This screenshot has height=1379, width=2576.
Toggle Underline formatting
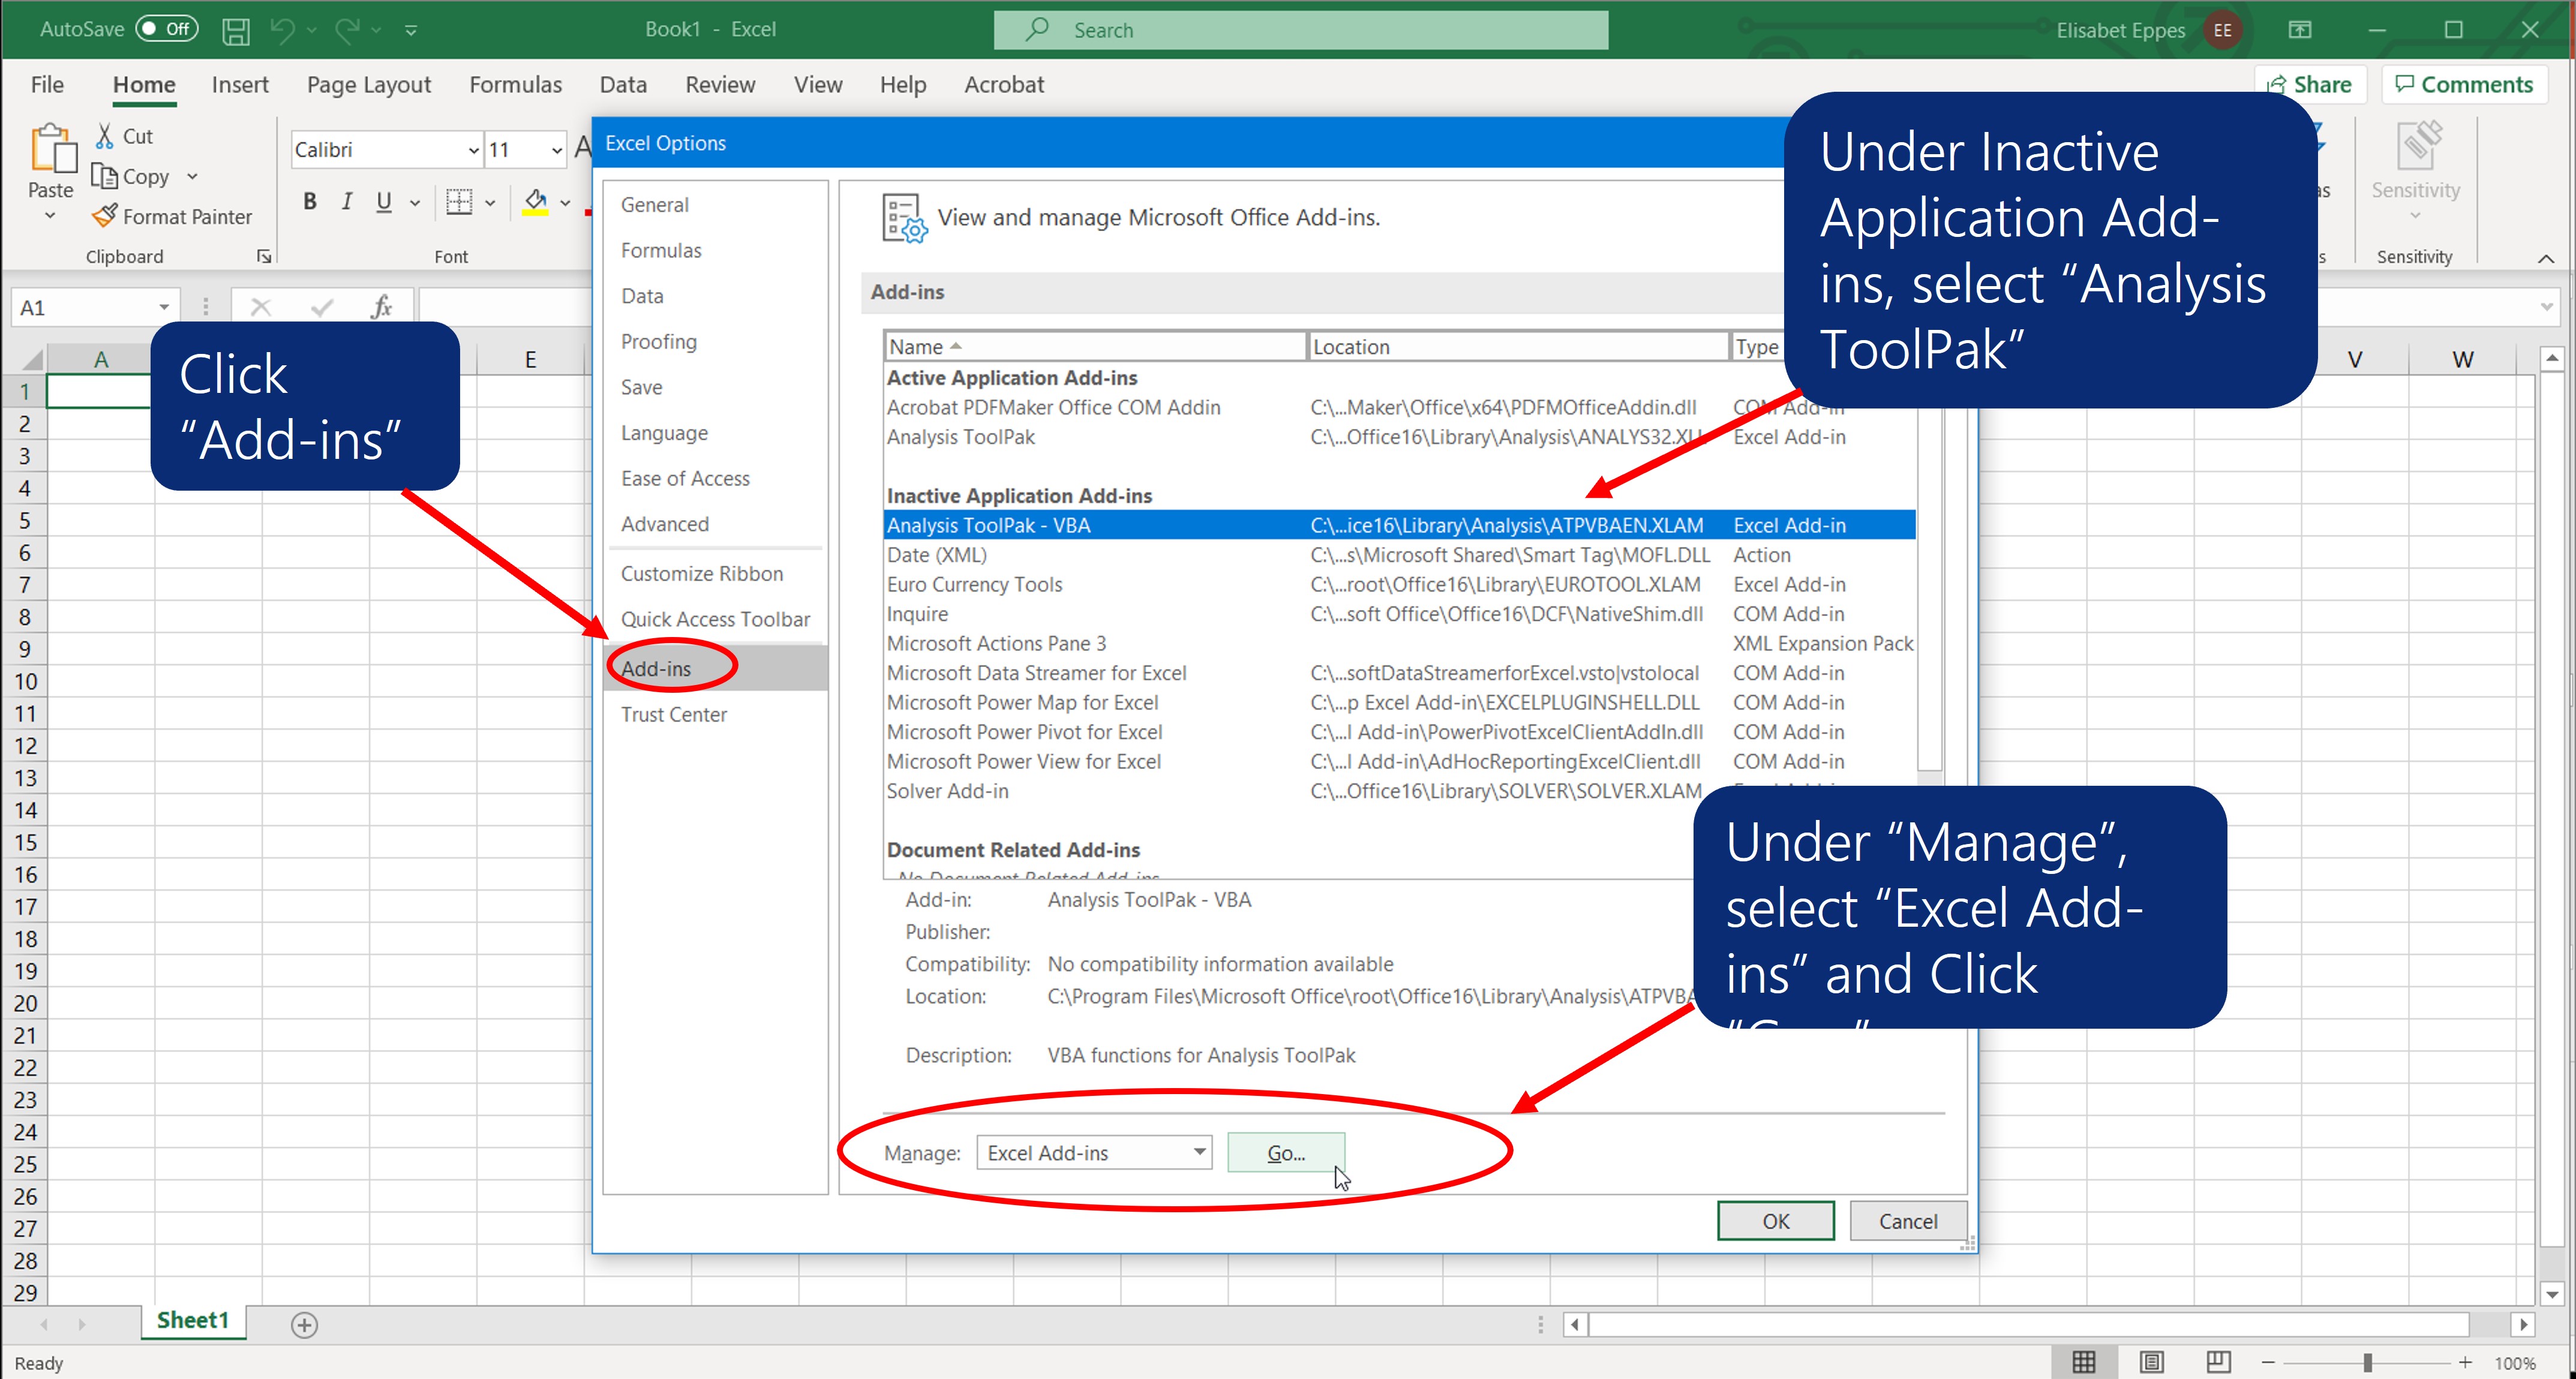point(383,202)
